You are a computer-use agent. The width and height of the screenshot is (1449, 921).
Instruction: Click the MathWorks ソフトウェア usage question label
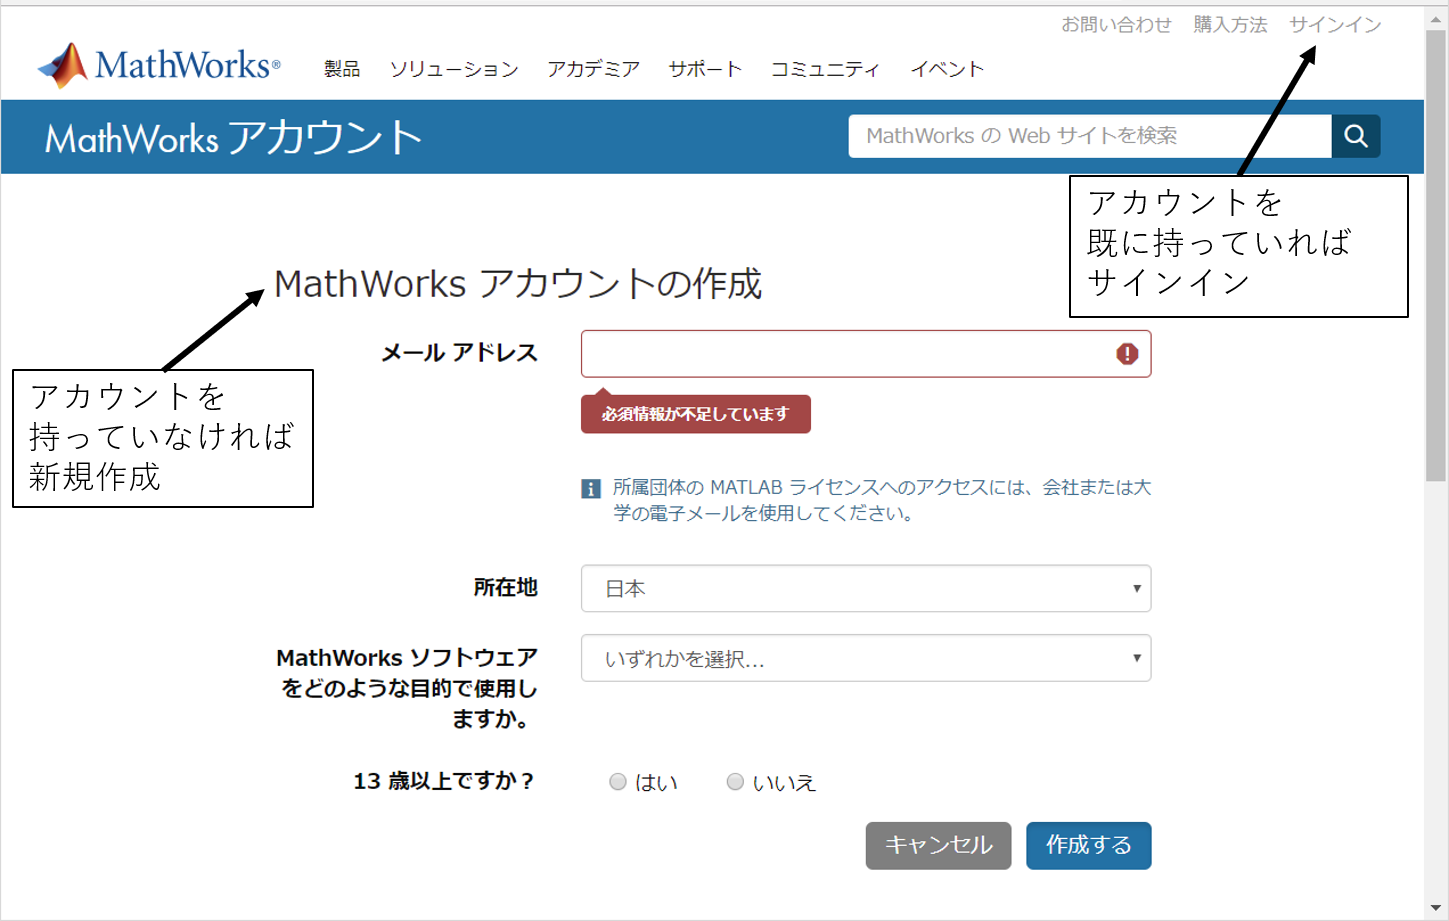click(x=407, y=688)
